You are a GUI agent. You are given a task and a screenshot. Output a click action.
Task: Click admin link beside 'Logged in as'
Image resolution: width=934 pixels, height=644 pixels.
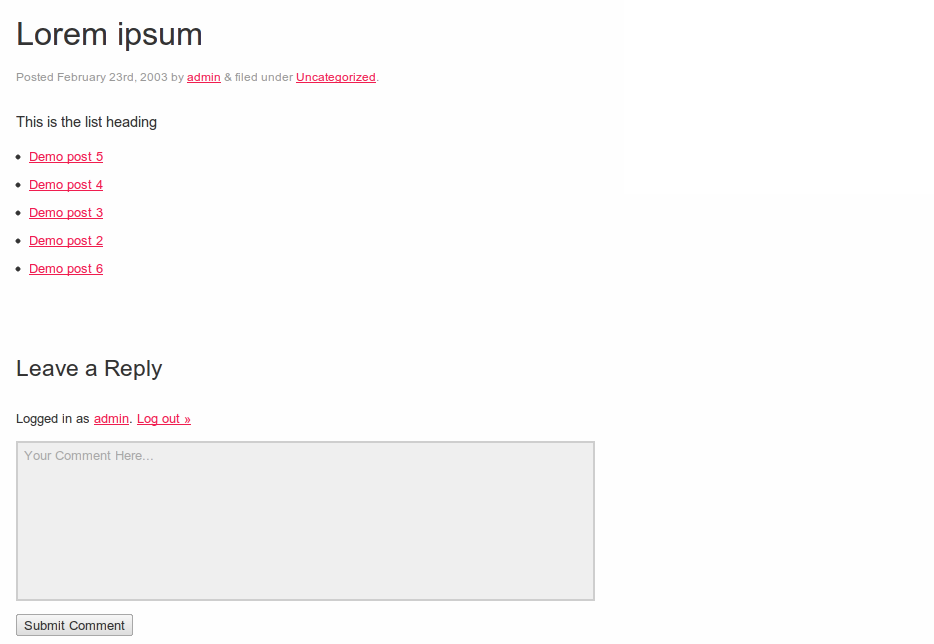pyautogui.click(x=111, y=419)
